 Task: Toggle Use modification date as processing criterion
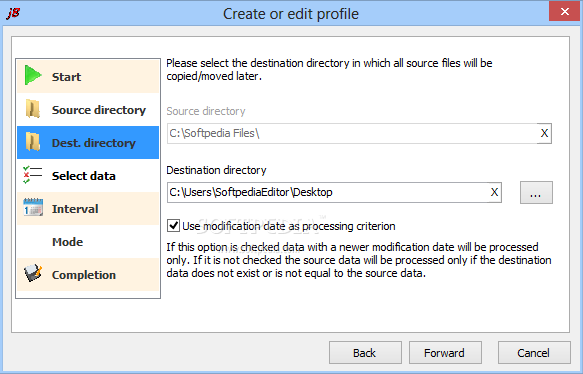coord(173,226)
